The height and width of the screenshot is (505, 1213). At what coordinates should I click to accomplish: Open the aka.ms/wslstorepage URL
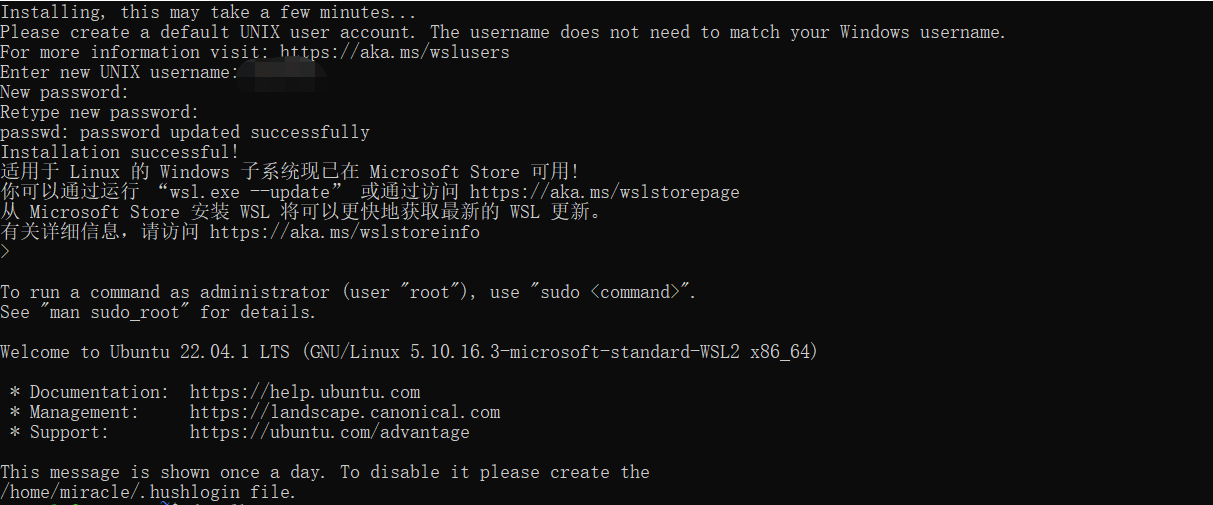pyautogui.click(x=604, y=192)
